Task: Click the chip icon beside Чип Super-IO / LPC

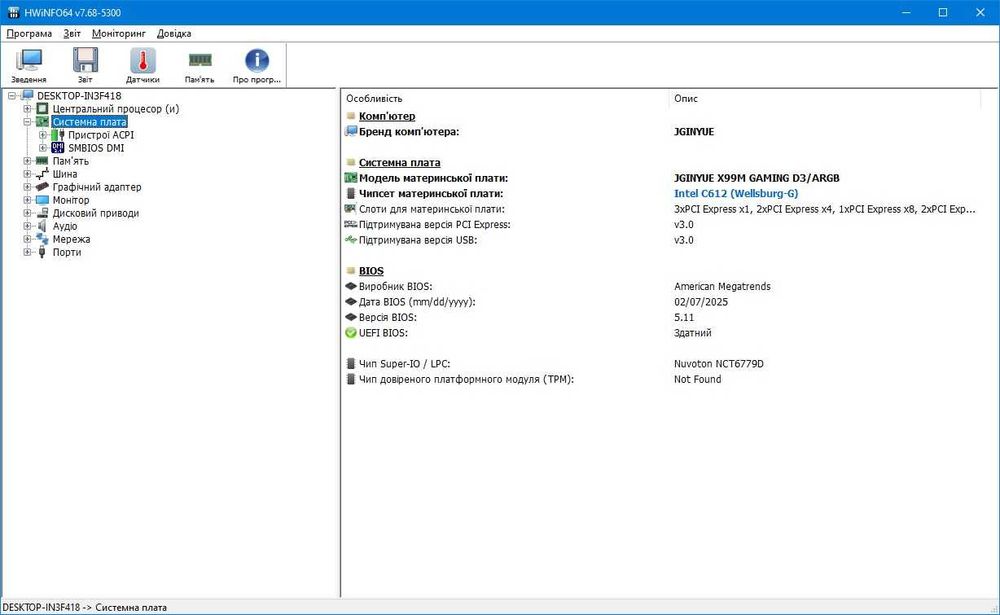Action: [350, 364]
